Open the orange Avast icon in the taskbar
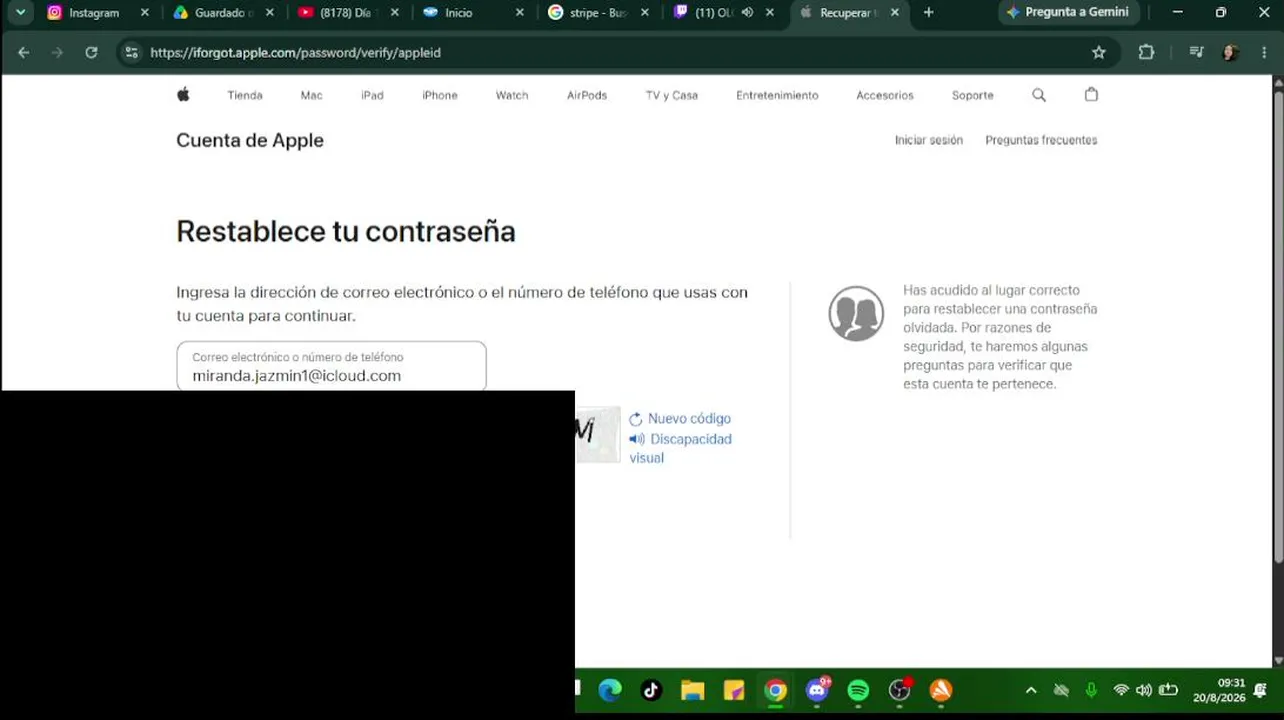Screen dimensions: 1284x720 (x=941, y=690)
